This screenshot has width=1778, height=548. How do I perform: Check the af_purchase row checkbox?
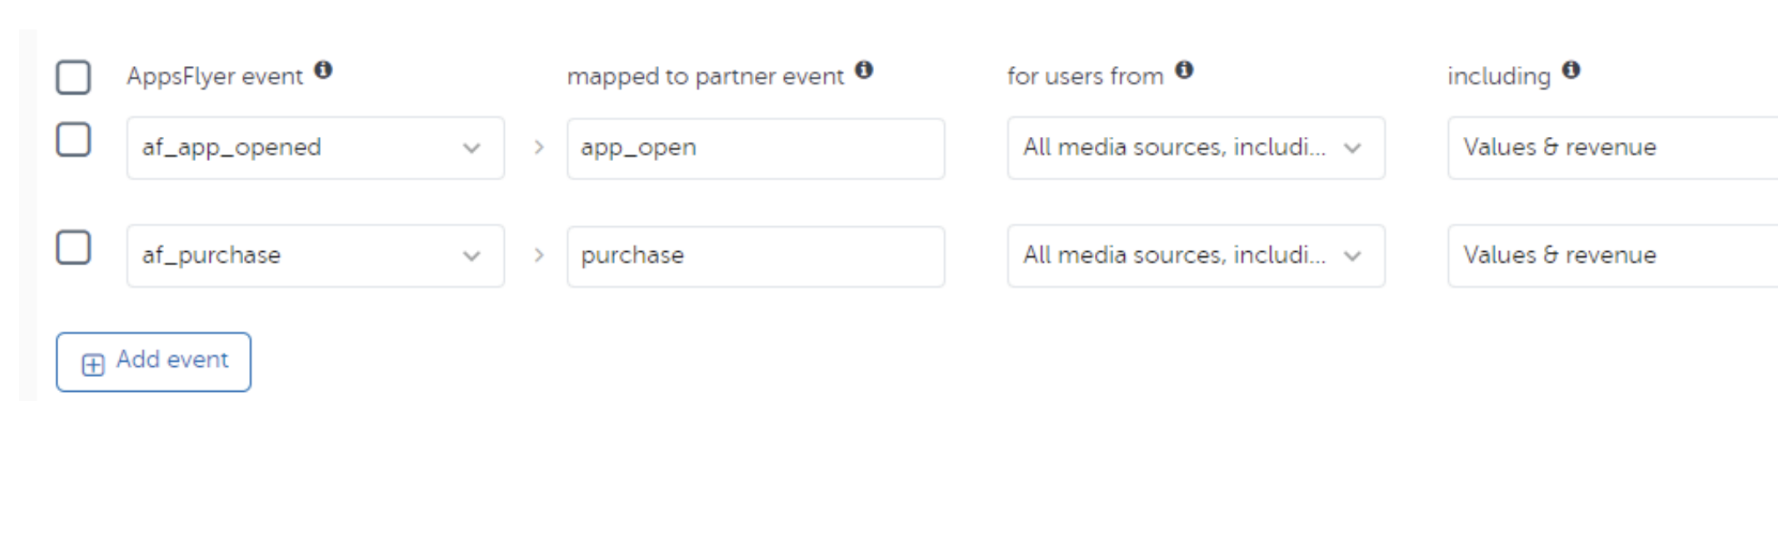[73, 247]
